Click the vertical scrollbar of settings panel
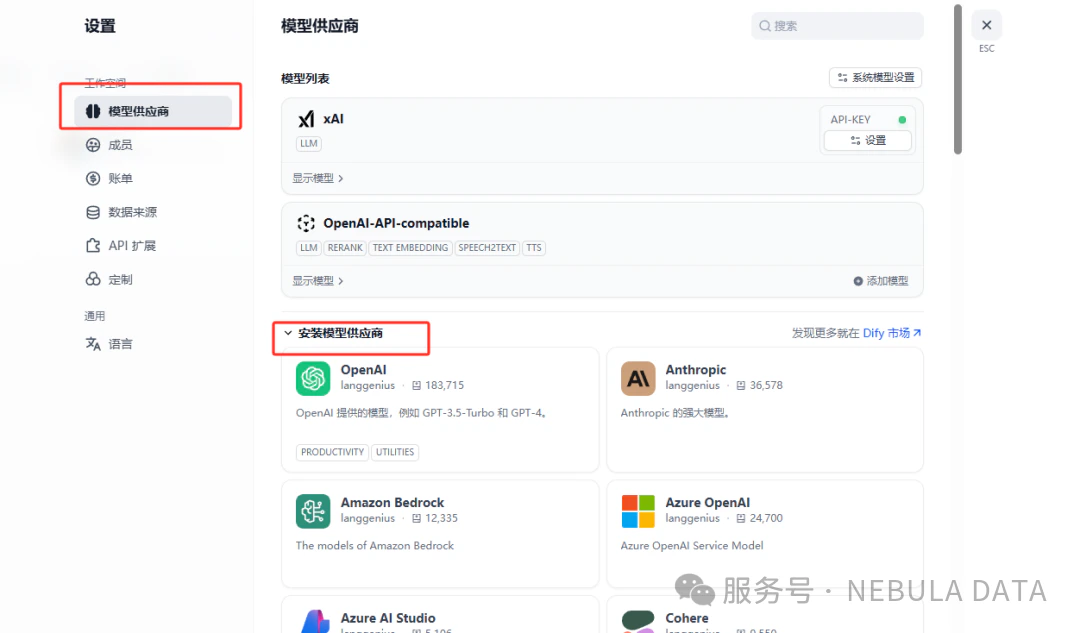The width and height of the screenshot is (1080, 633). point(957,79)
